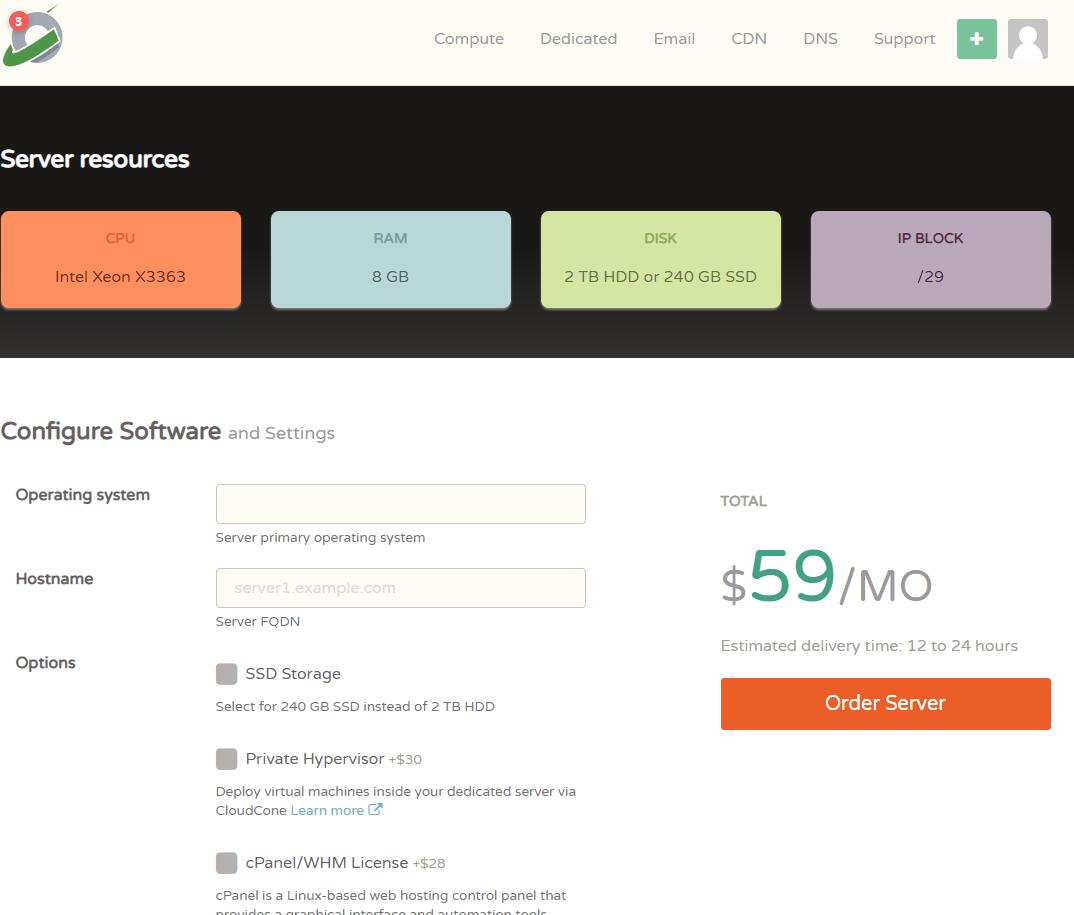Viewport: 1074px width, 915px height.
Task: Click the 'Server FQDN' hint text
Action: [258, 621]
